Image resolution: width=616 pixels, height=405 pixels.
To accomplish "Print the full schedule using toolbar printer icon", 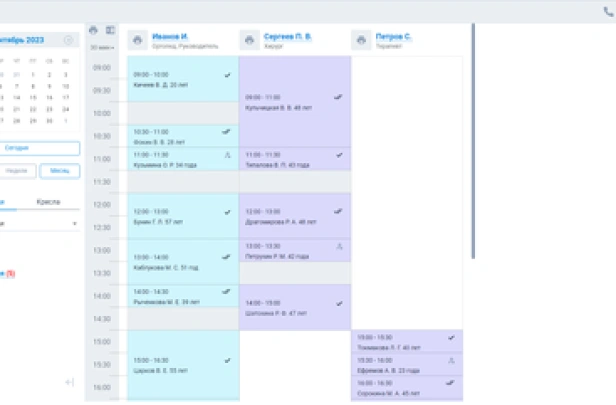I will 94,31.
